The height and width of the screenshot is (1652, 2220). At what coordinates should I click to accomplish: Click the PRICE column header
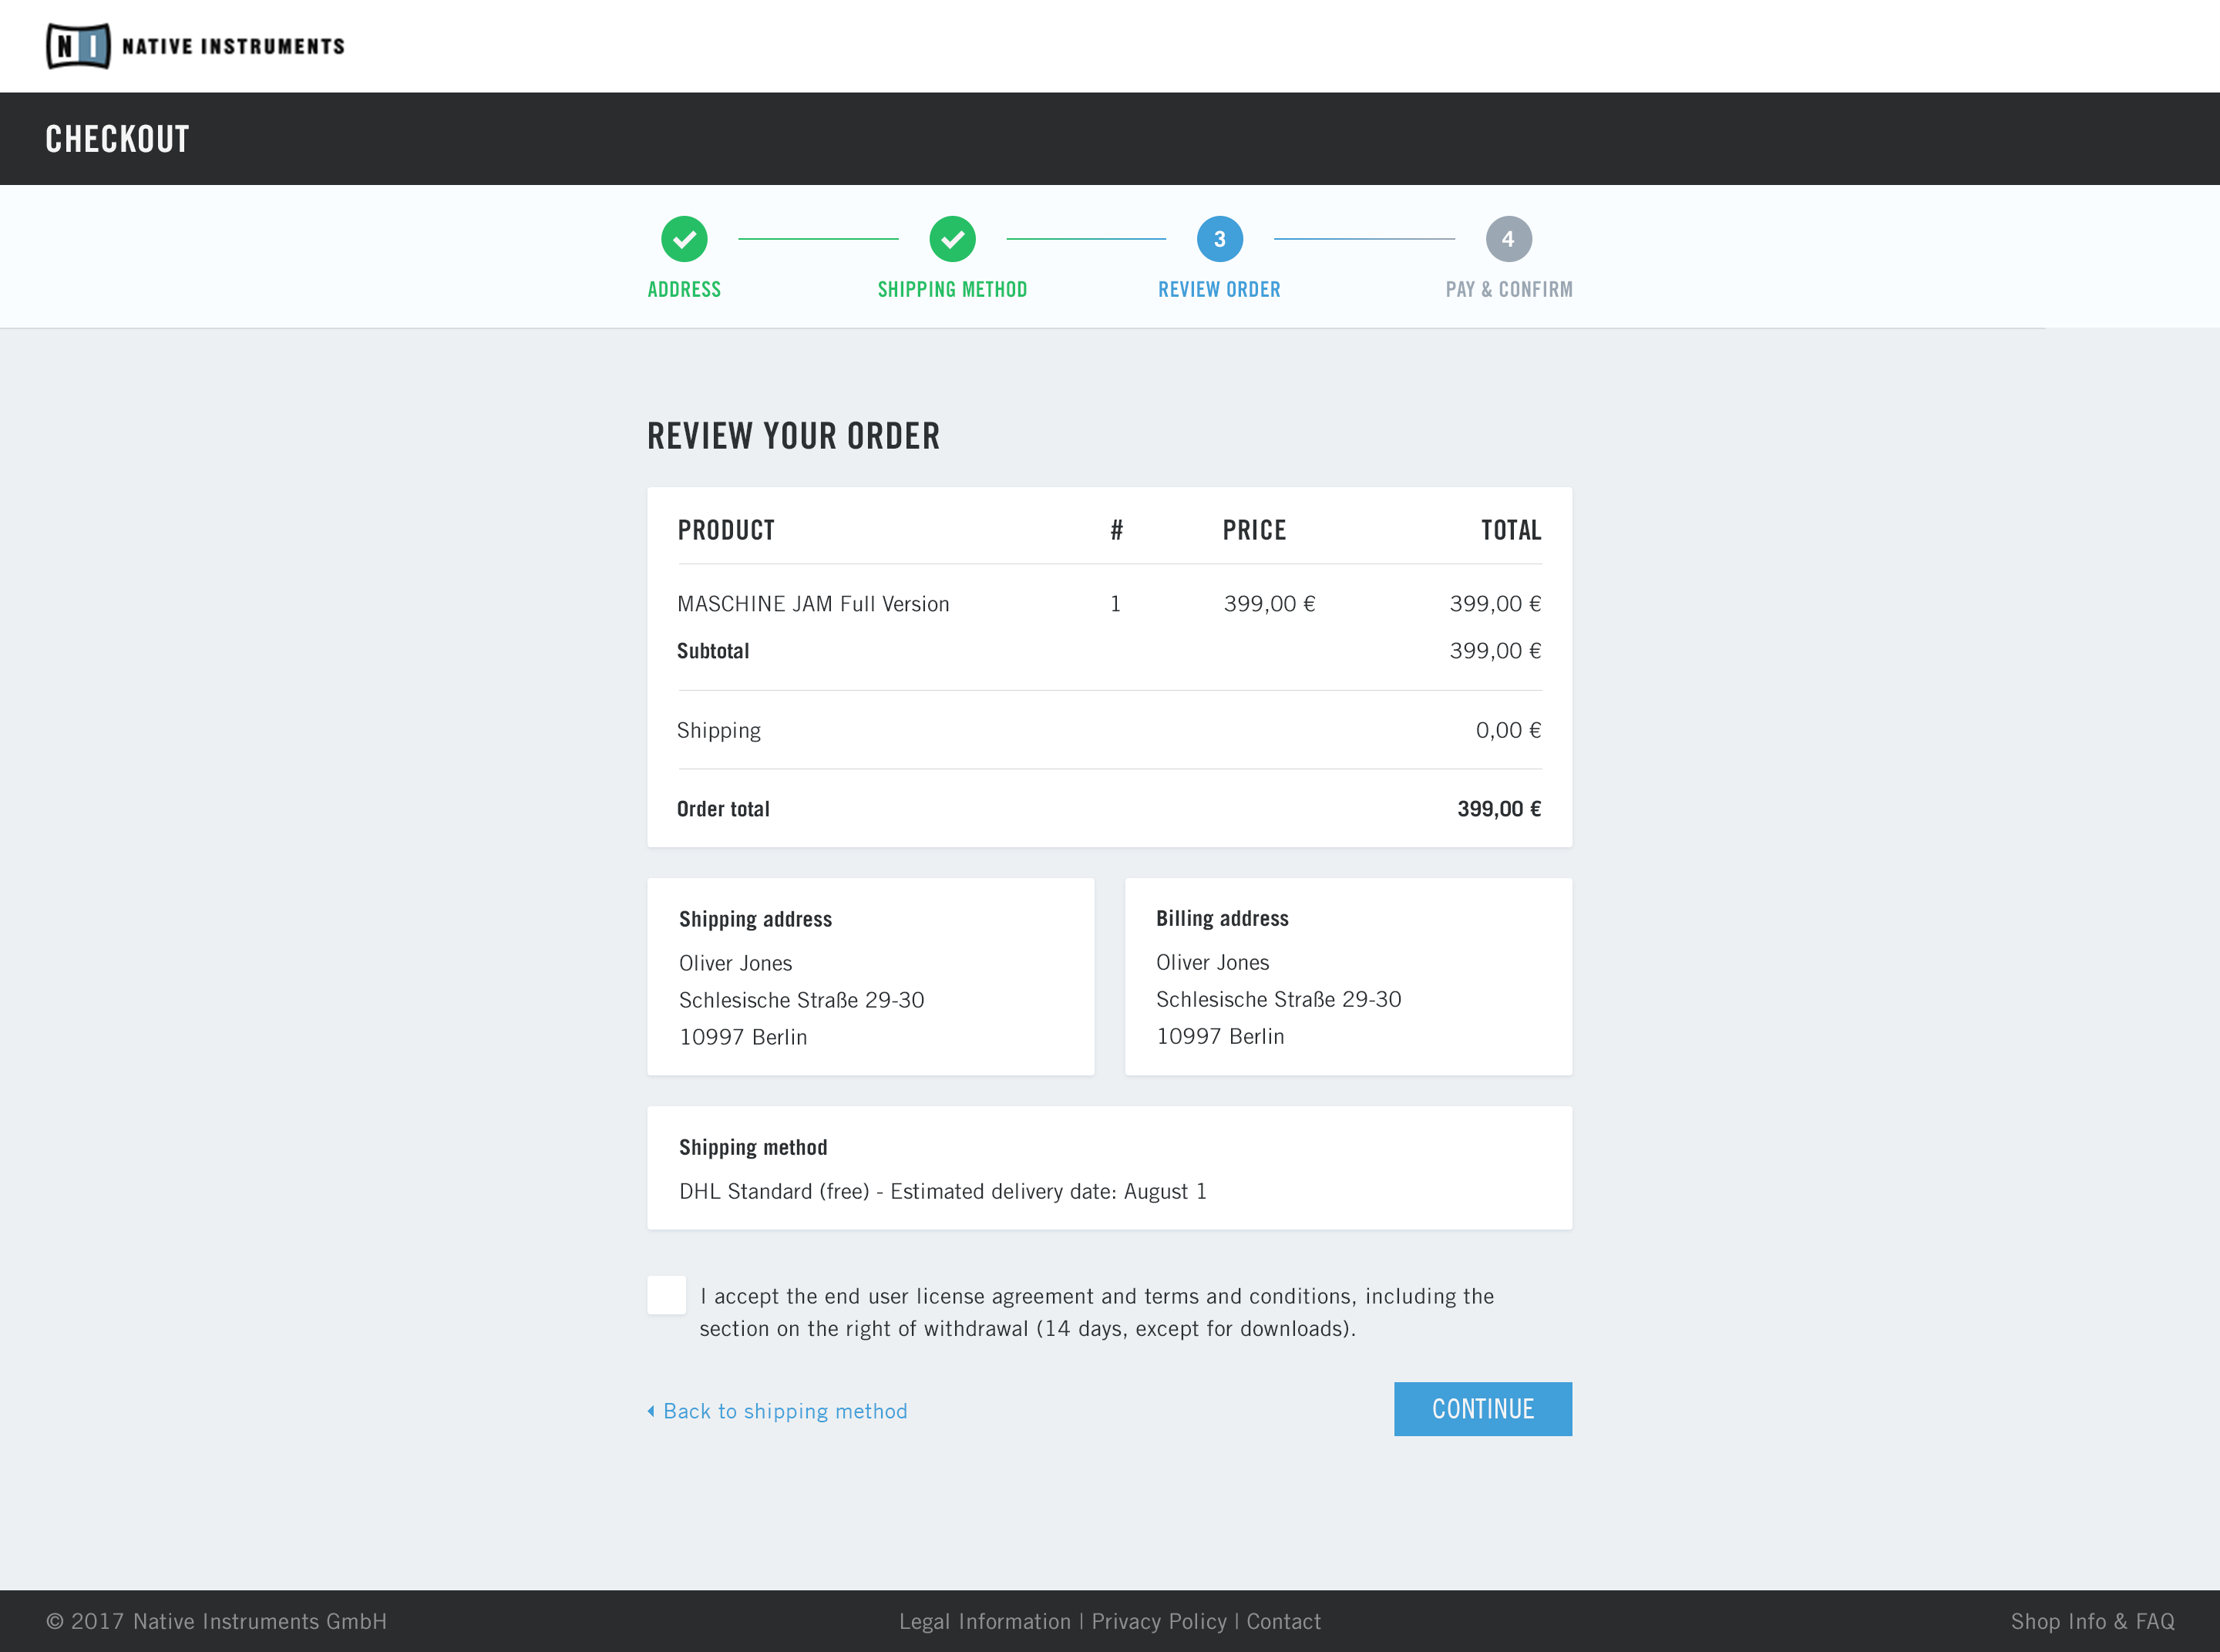tap(1254, 530)
